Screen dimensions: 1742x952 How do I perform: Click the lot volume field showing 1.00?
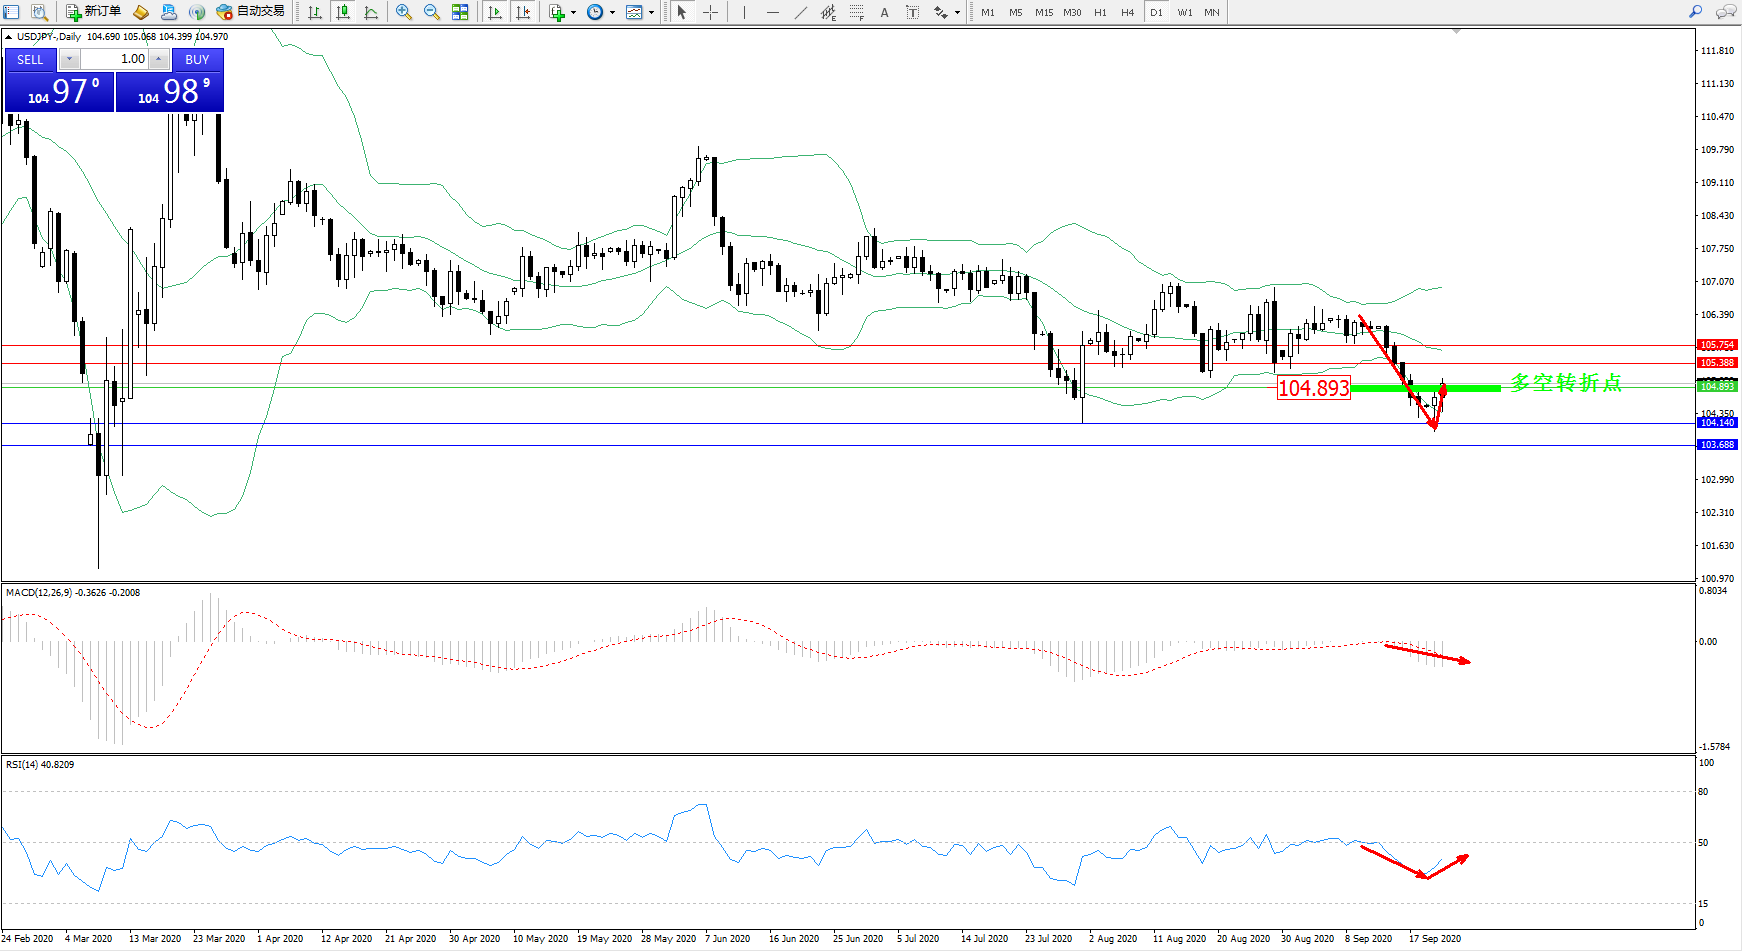pos(116,59)
